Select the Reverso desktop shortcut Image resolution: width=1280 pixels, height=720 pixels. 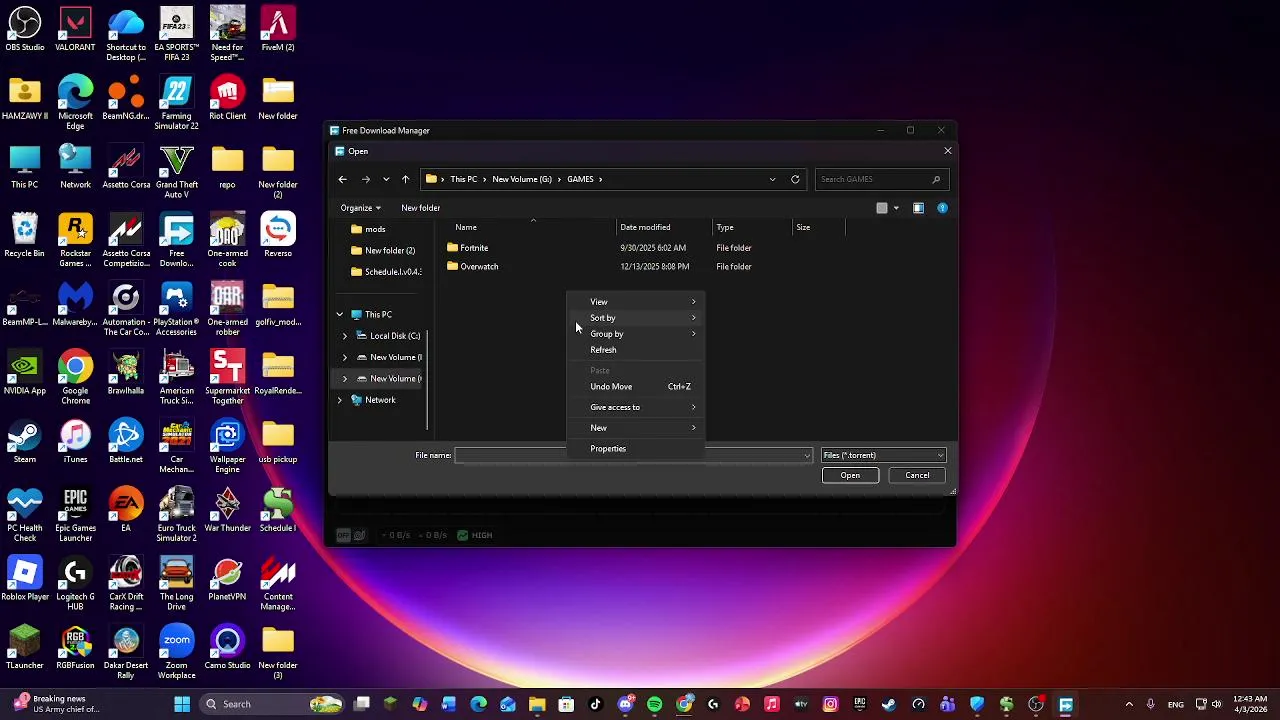(278, 236)
